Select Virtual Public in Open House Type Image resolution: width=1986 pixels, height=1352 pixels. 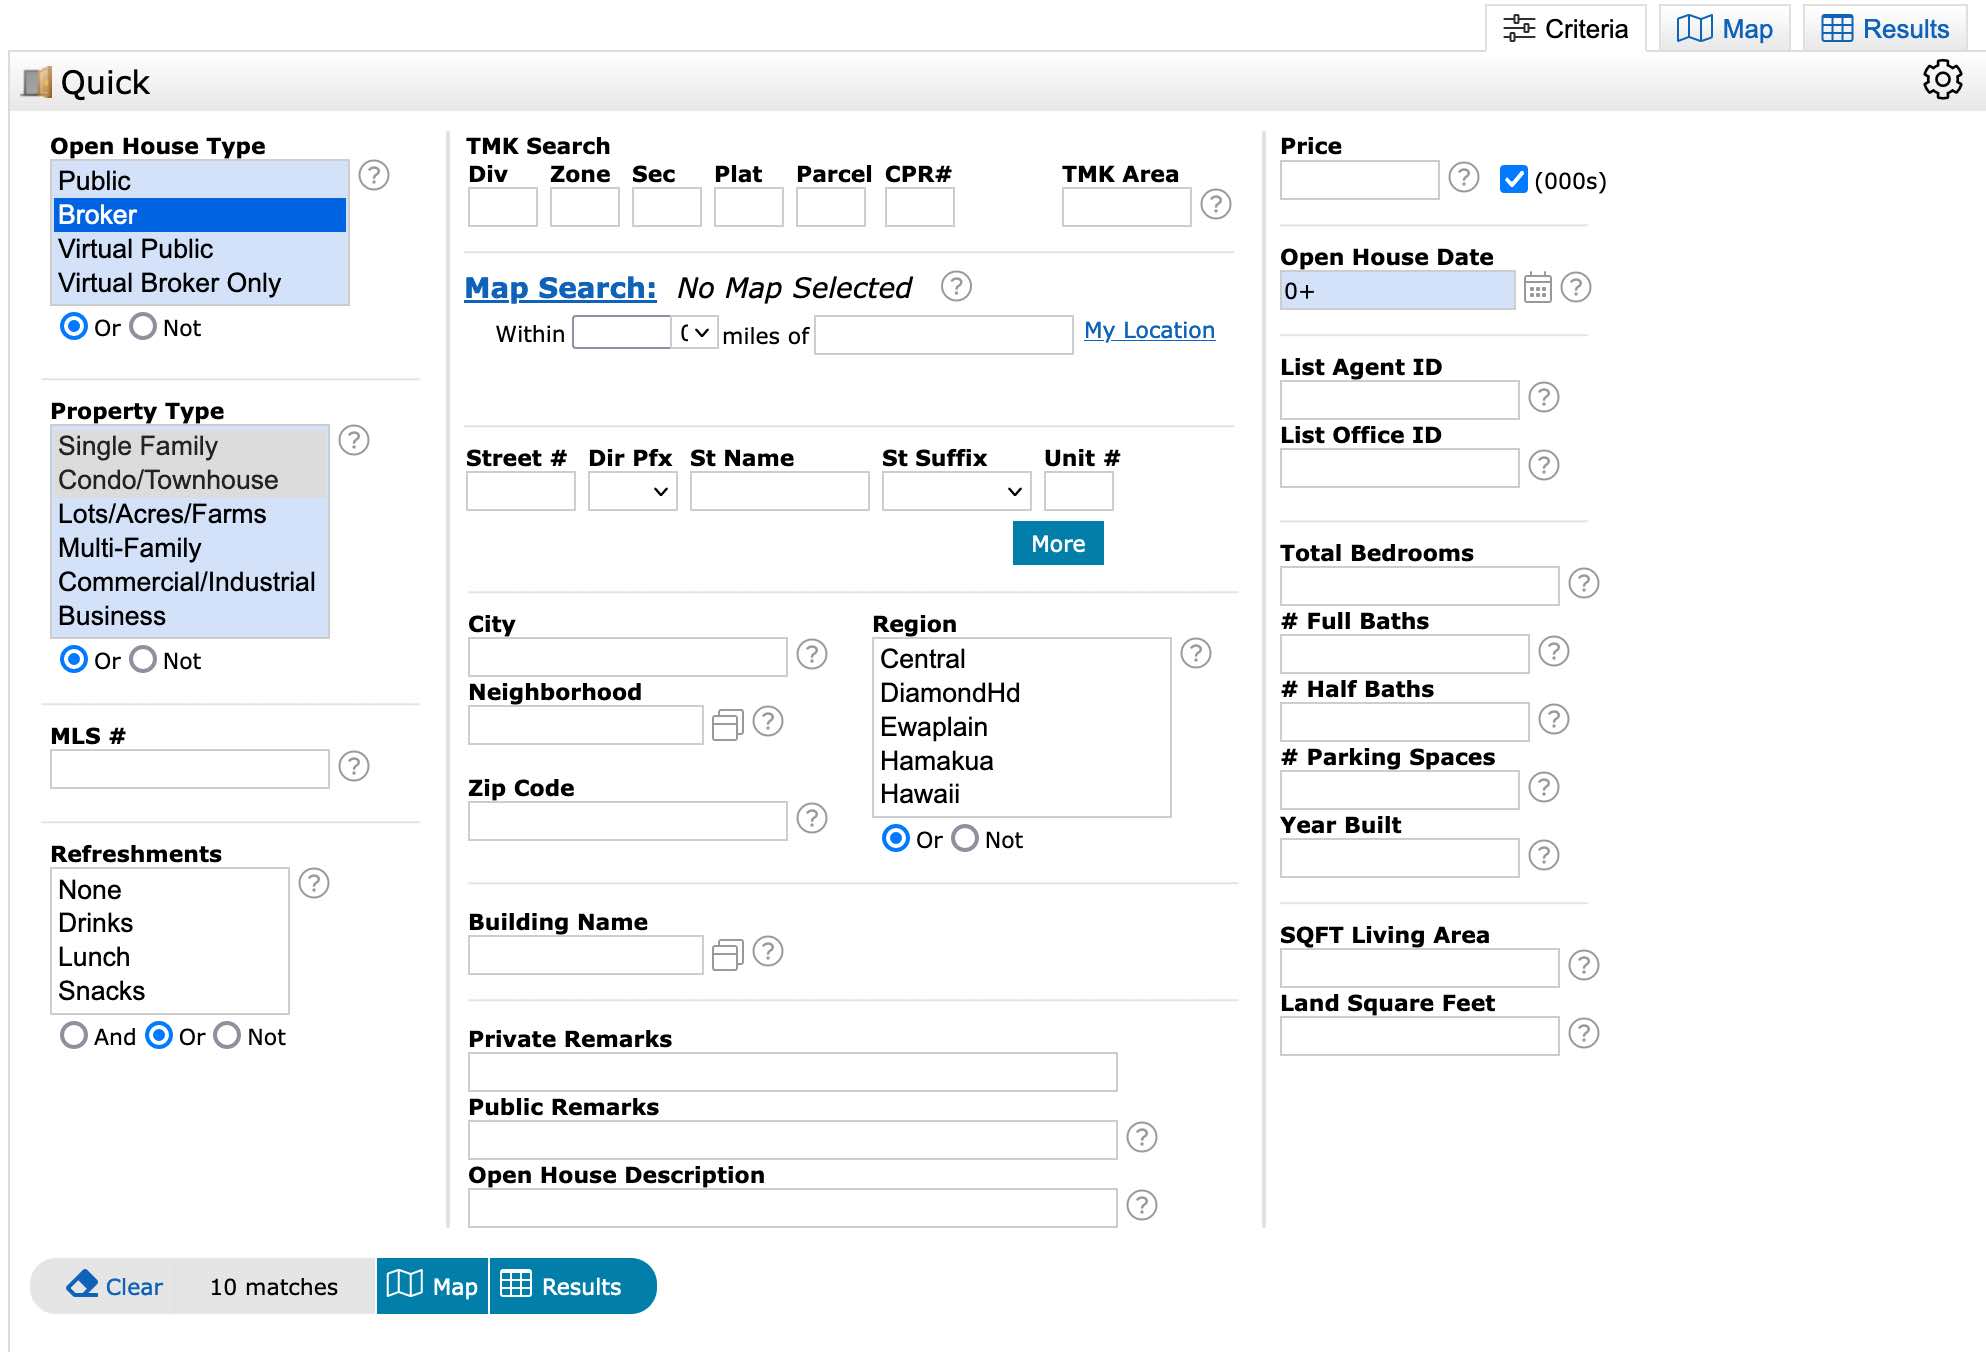136,249
